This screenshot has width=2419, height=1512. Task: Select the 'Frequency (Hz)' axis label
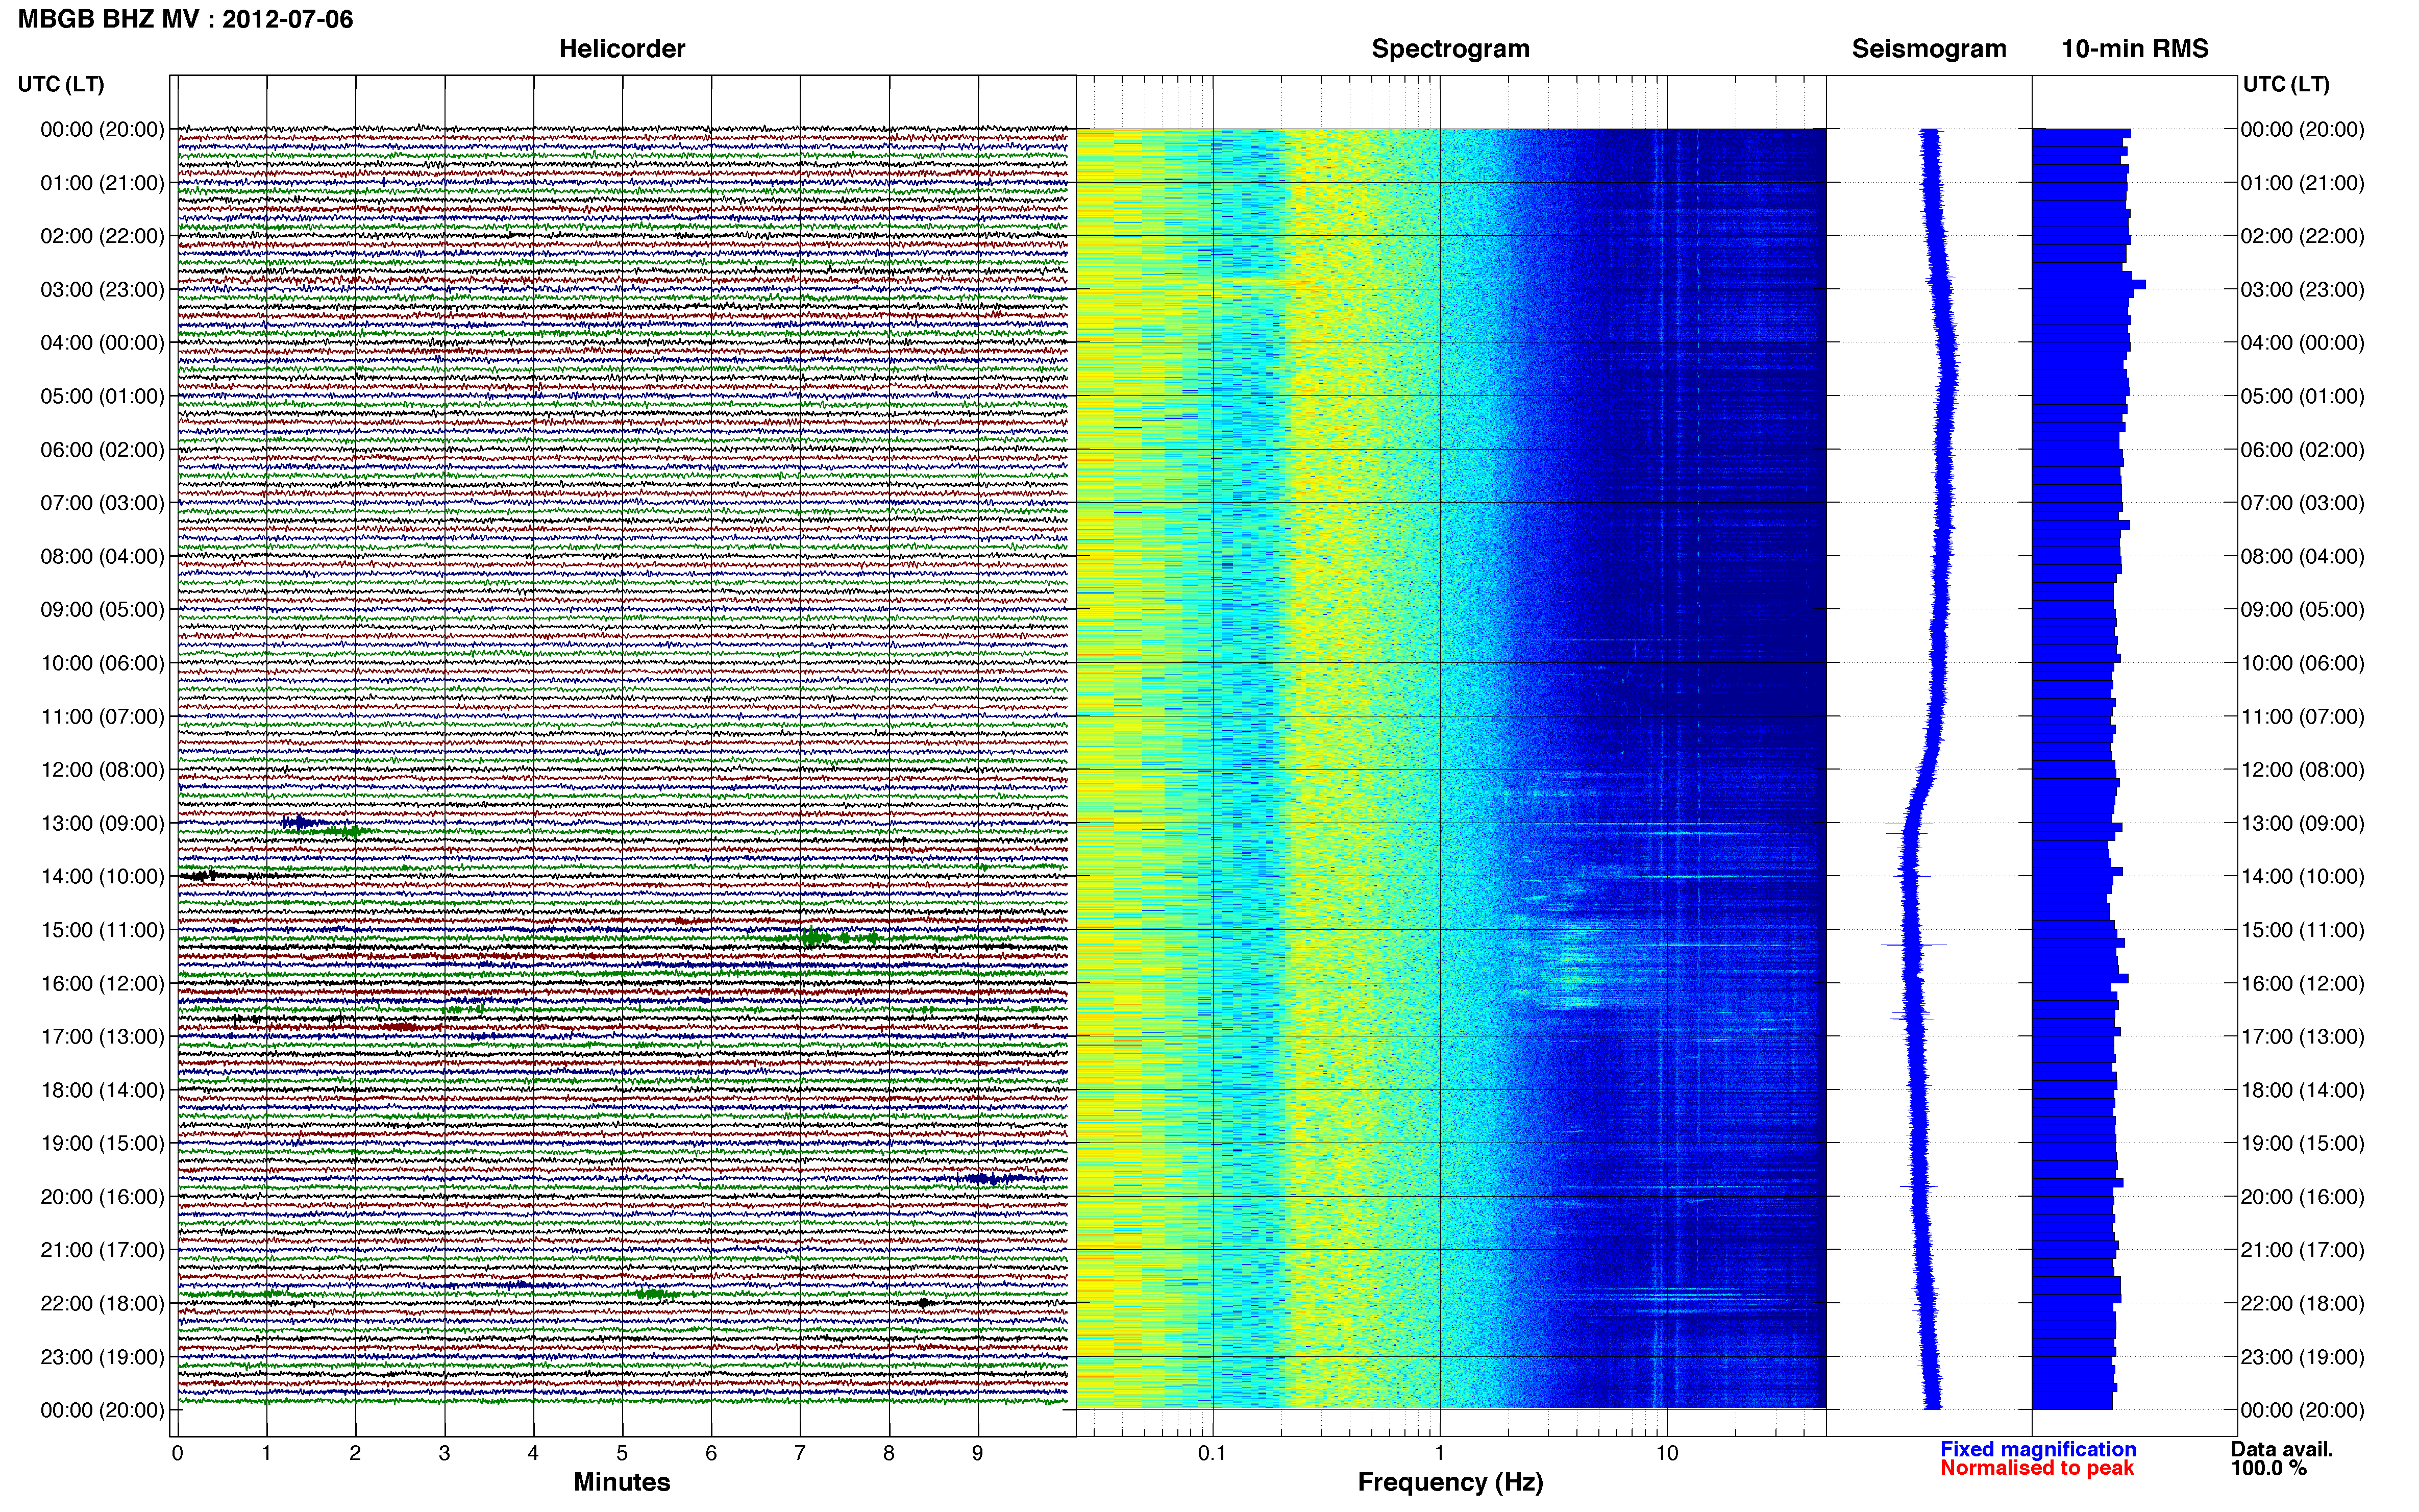1450,1482
